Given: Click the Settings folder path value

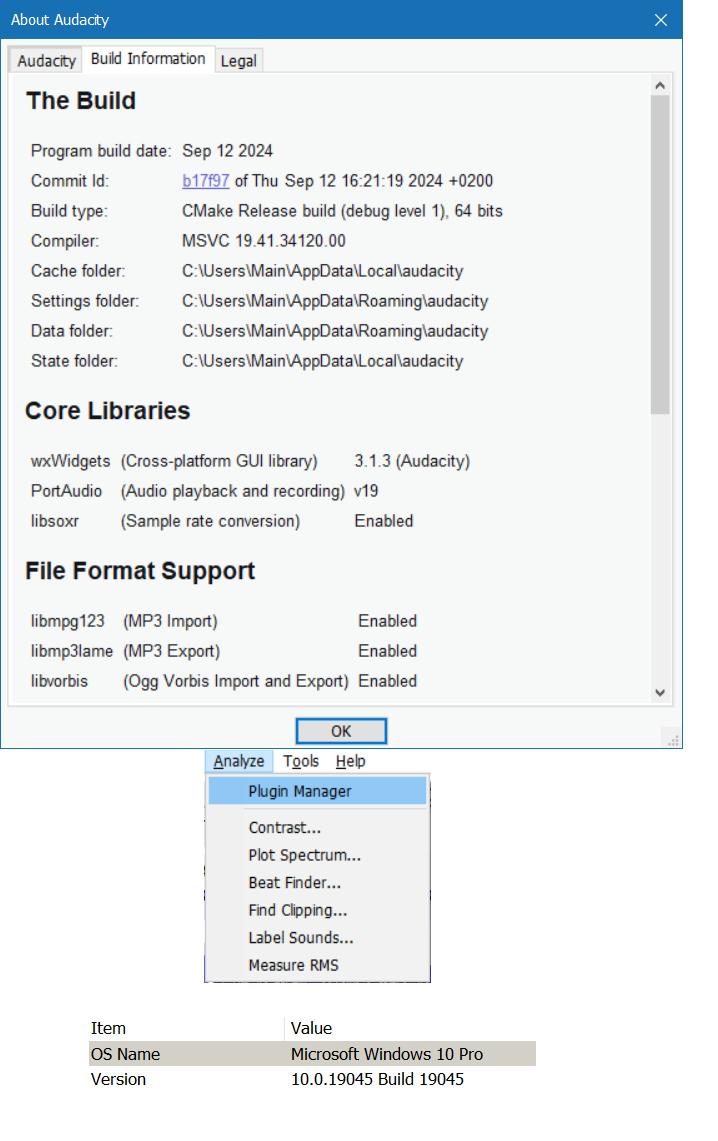Looking at the screenshot, I should [335, 301].
